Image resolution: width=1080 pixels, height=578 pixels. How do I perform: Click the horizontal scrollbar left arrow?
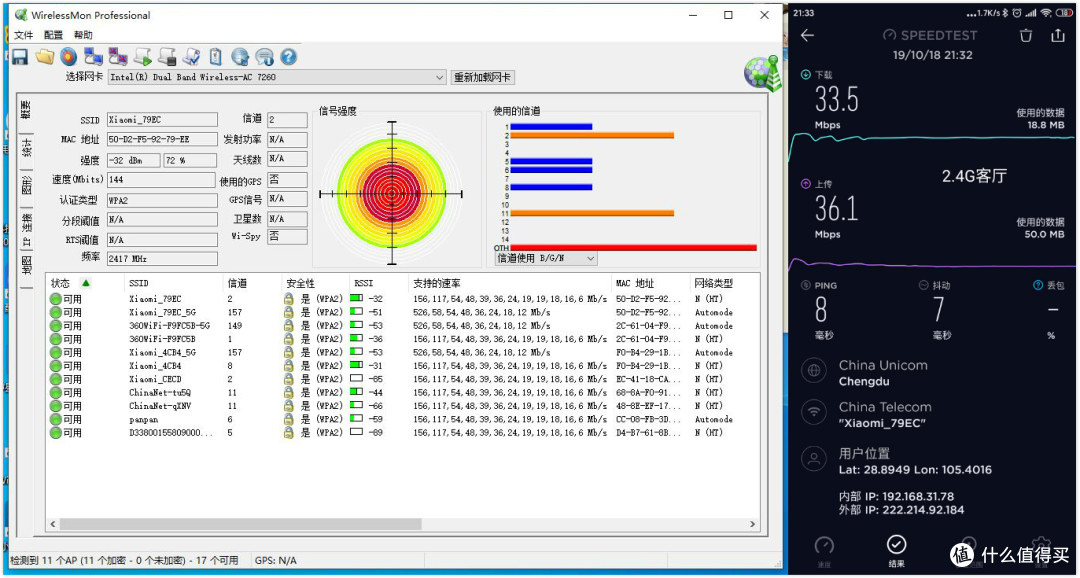[x=53, y=524]
